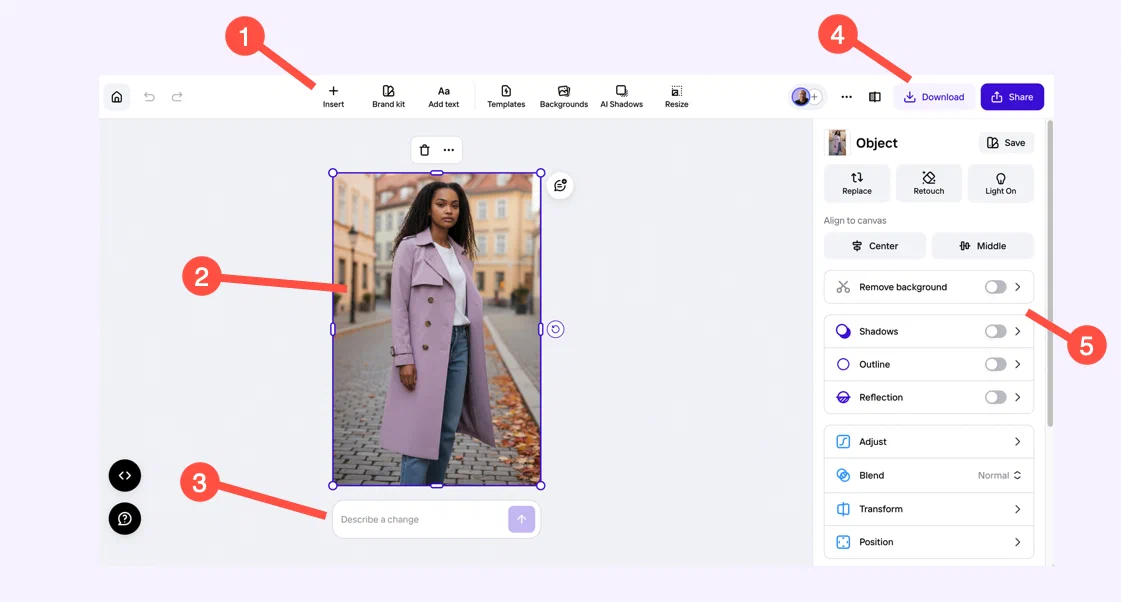This screenshot has height=602, width=1121.
Task: Click the 'Object' panel title
Action: tap(876, 143)
